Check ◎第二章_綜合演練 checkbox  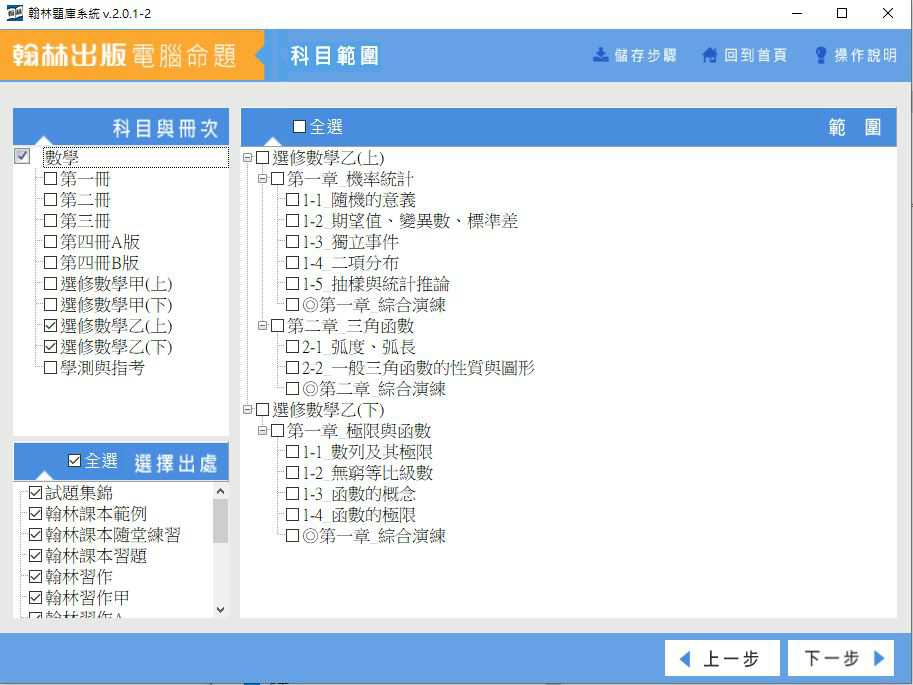[292, 389]
